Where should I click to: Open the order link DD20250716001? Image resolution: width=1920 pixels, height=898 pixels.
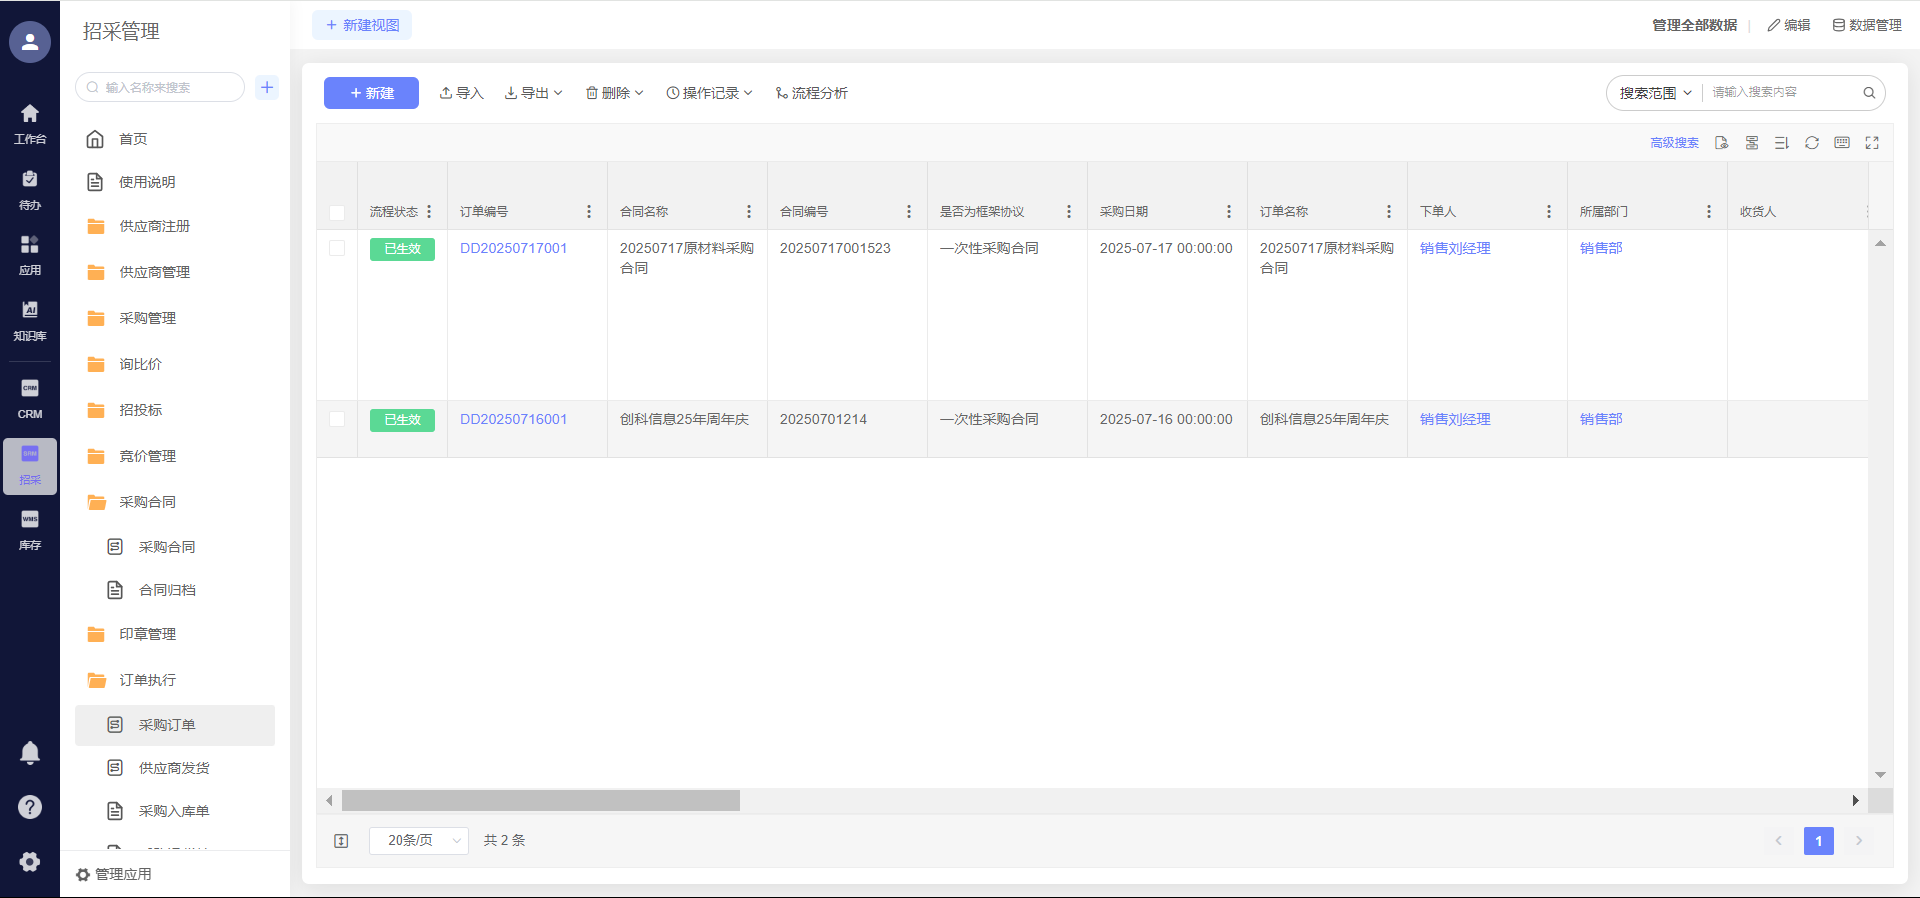point(513,419)
